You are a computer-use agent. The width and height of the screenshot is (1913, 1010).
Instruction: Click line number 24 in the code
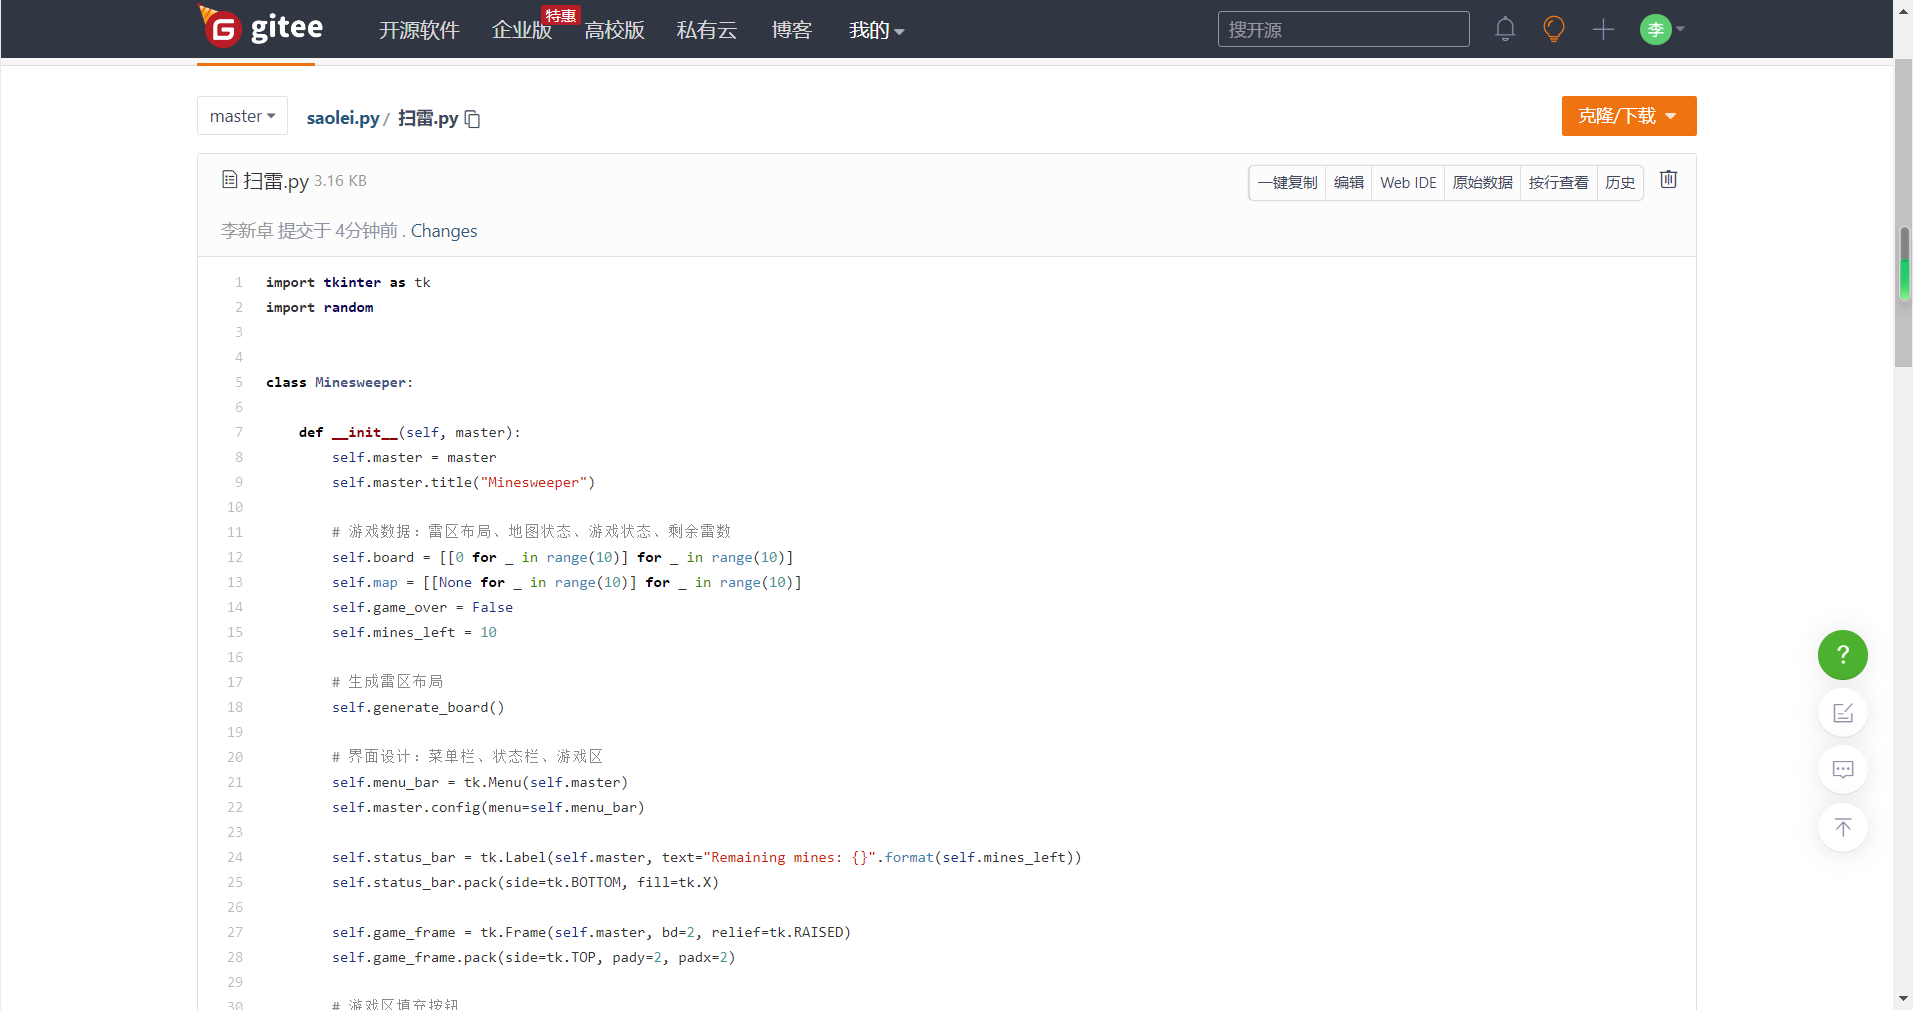tap(235, 857)
